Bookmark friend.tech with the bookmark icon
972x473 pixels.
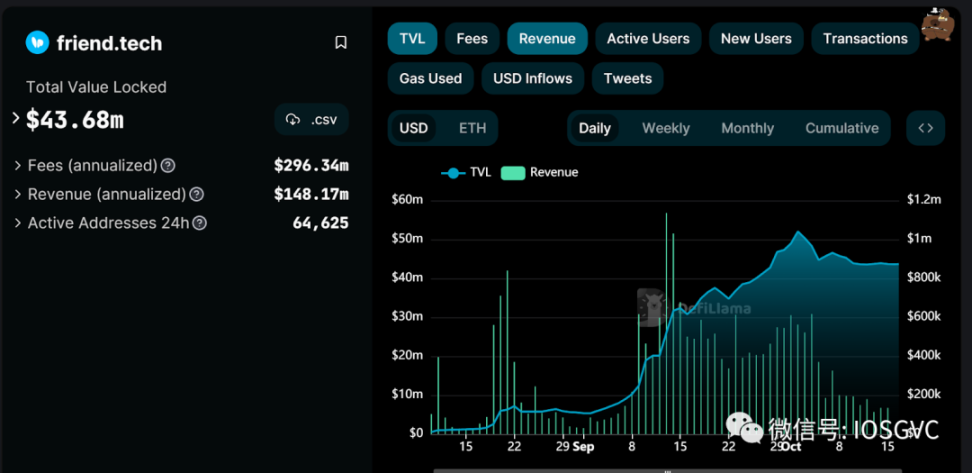point(341,43)
